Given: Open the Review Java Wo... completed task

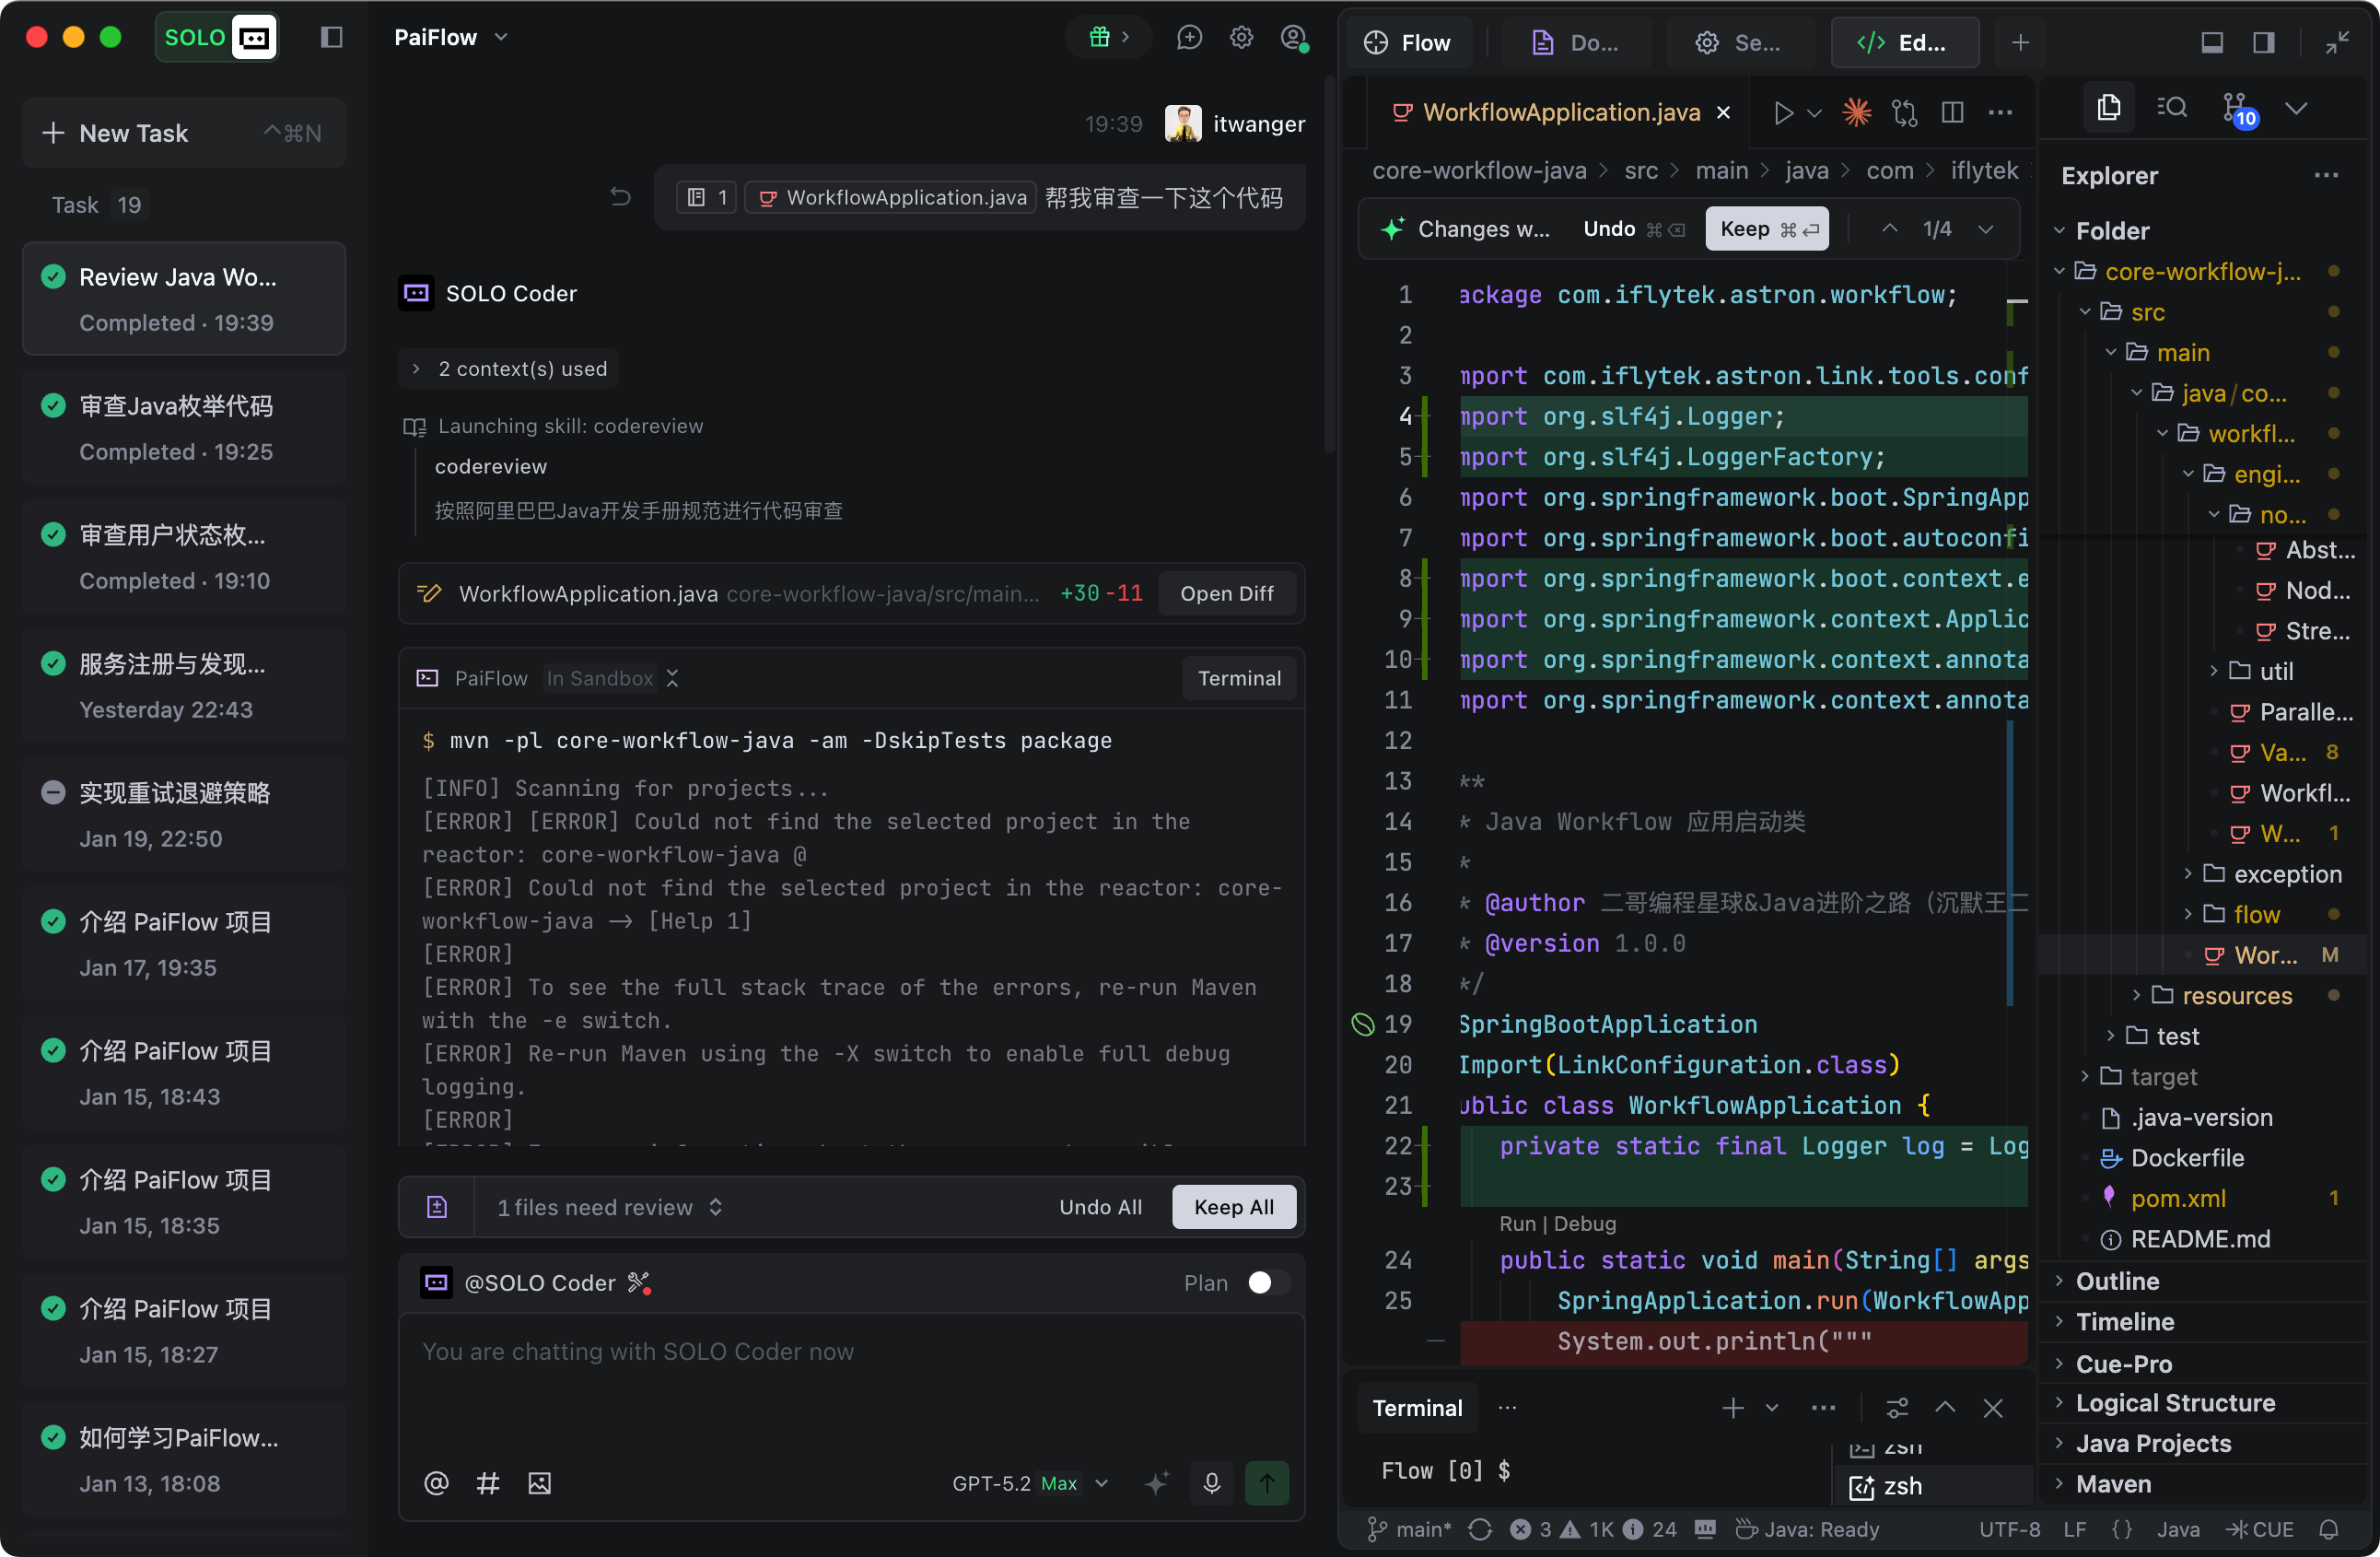Looking at the screenshot, I should point(184,298).
